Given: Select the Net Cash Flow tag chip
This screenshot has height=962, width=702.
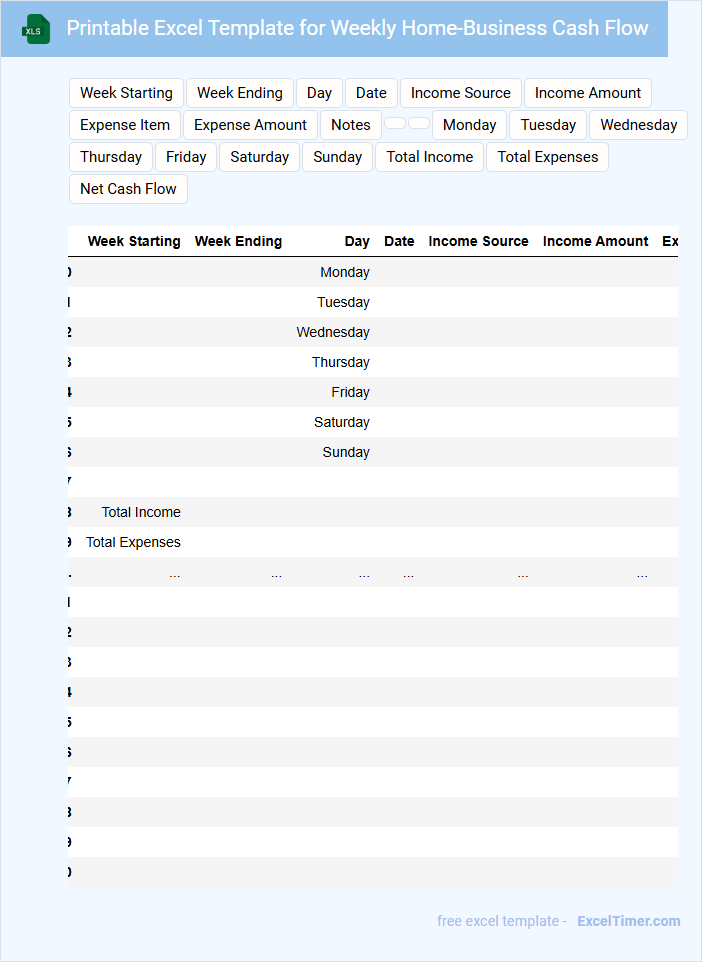Looking at the screenshot, I should (x=128, y=189).
